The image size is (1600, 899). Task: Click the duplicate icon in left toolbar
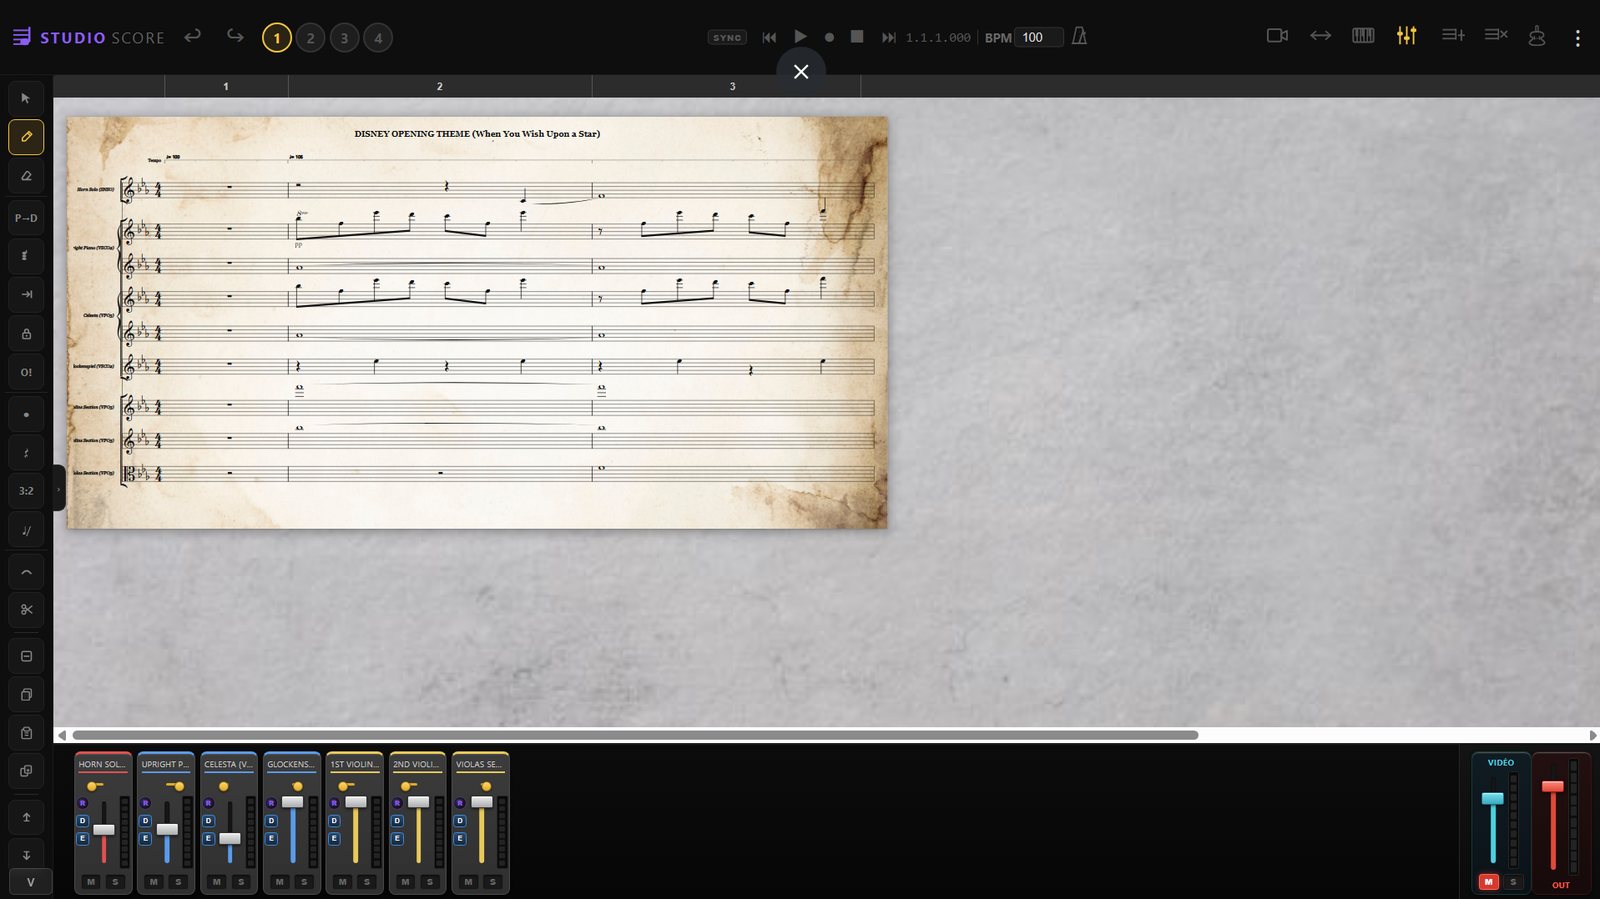26,771
